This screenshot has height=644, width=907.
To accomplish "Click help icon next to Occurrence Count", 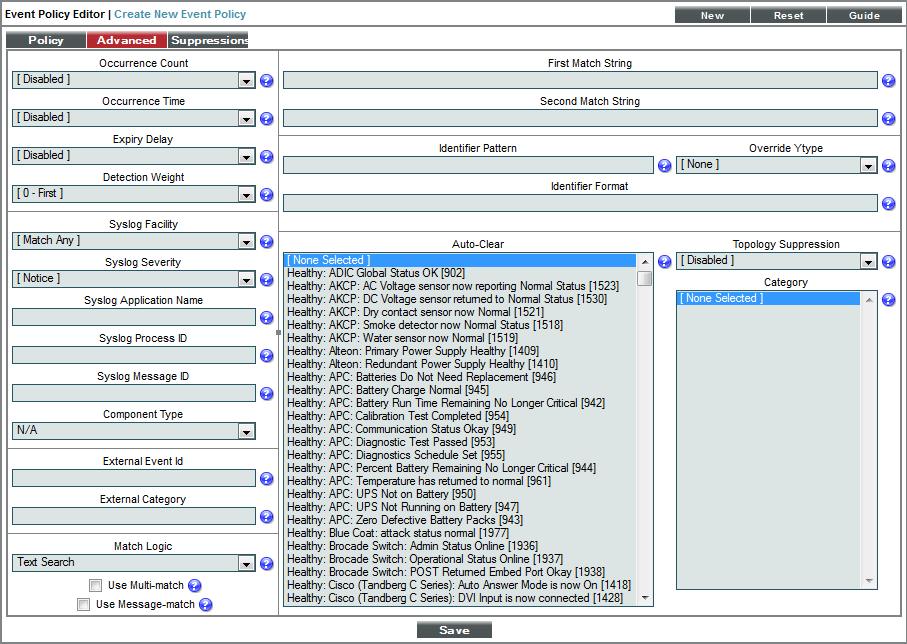I will (x=267, y=81).
